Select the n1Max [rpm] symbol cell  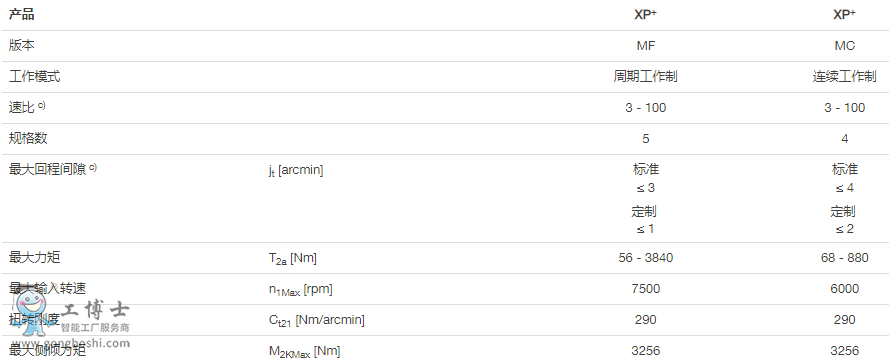[x=300, y=290]
